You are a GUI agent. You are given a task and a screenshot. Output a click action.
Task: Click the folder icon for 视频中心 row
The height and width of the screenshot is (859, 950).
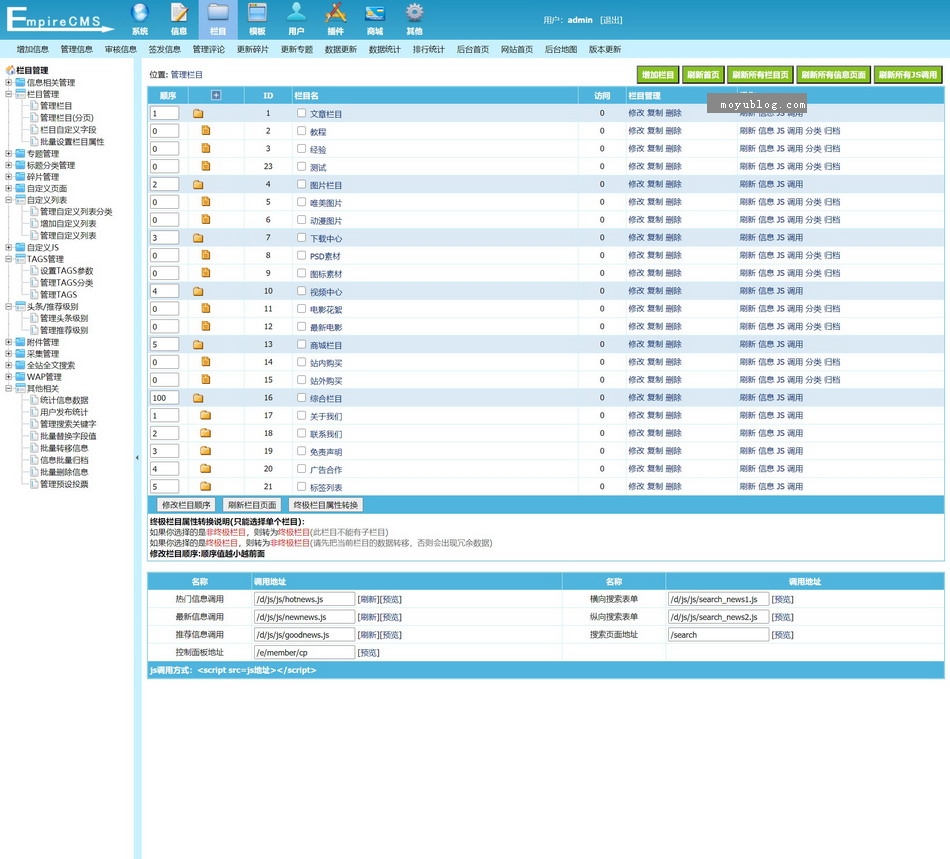(198, 291)
